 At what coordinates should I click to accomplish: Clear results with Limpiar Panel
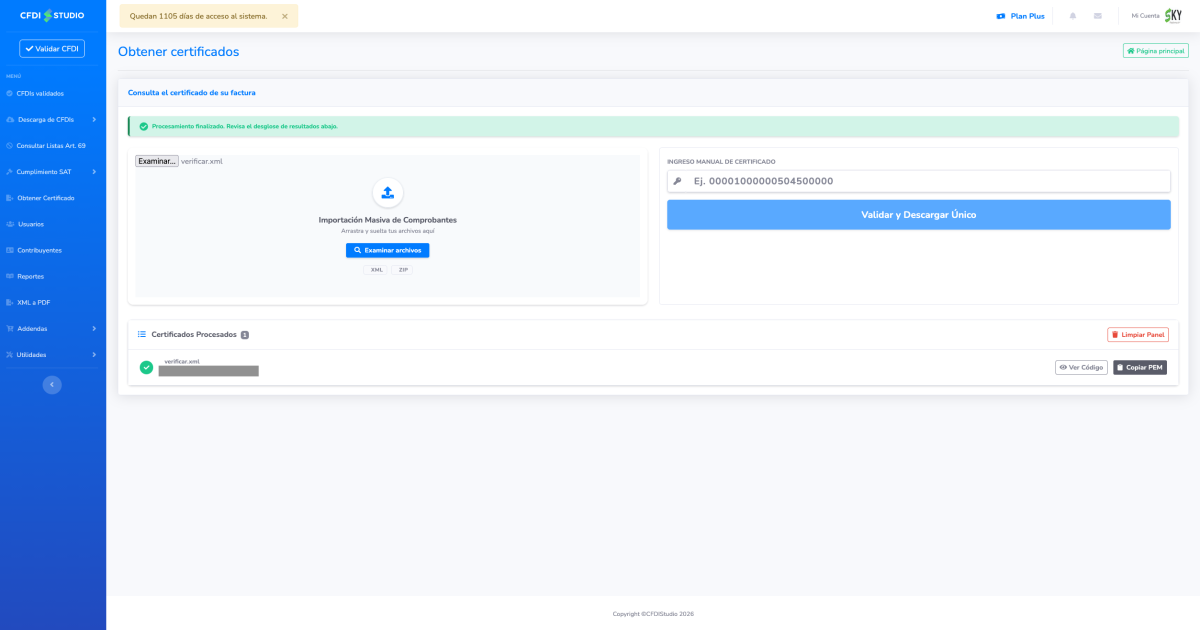[x=1138, y=335]
